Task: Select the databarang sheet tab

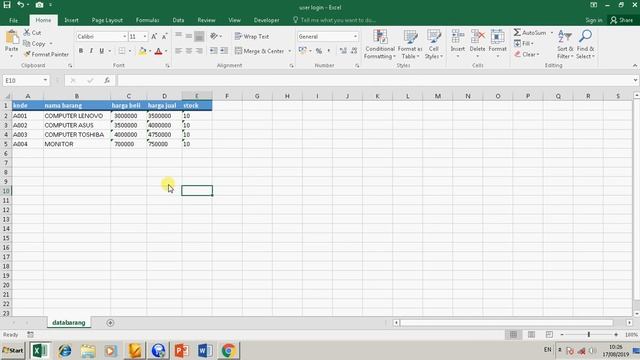Action: tap(69, 322)
